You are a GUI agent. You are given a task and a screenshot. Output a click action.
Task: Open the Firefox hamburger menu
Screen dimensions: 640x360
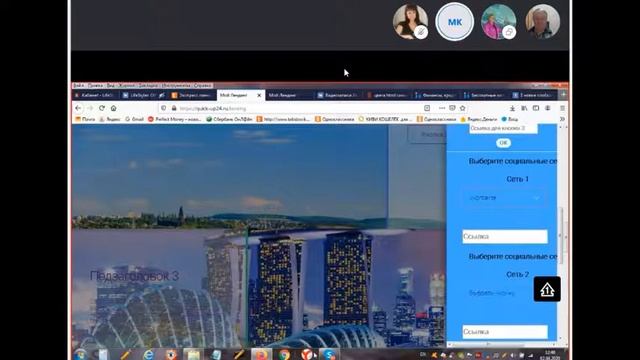562,108
